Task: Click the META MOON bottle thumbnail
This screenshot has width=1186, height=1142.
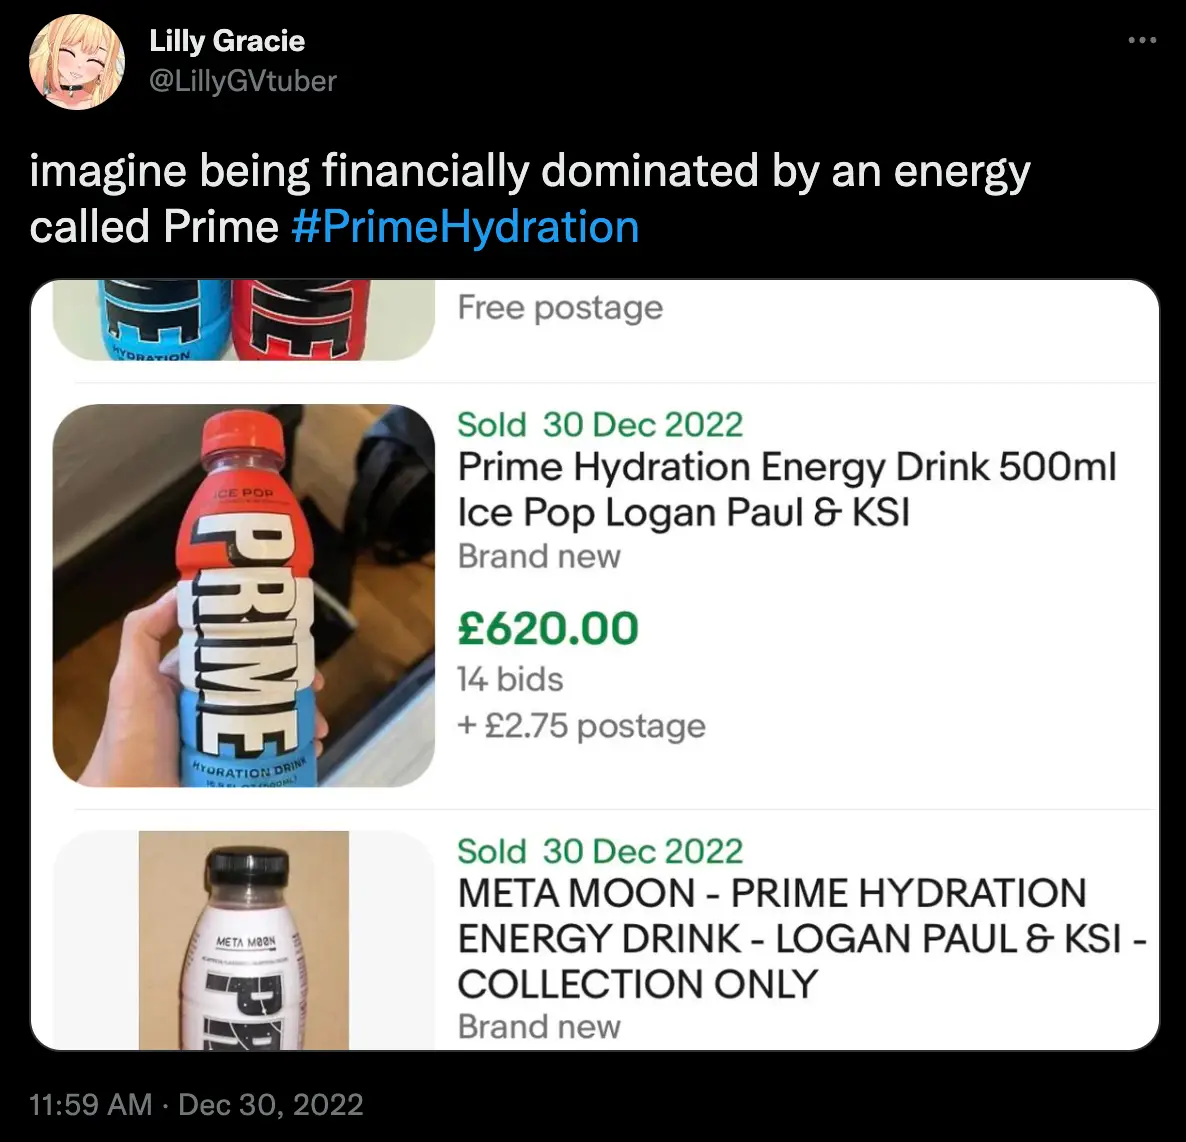Action: (243, 940)
